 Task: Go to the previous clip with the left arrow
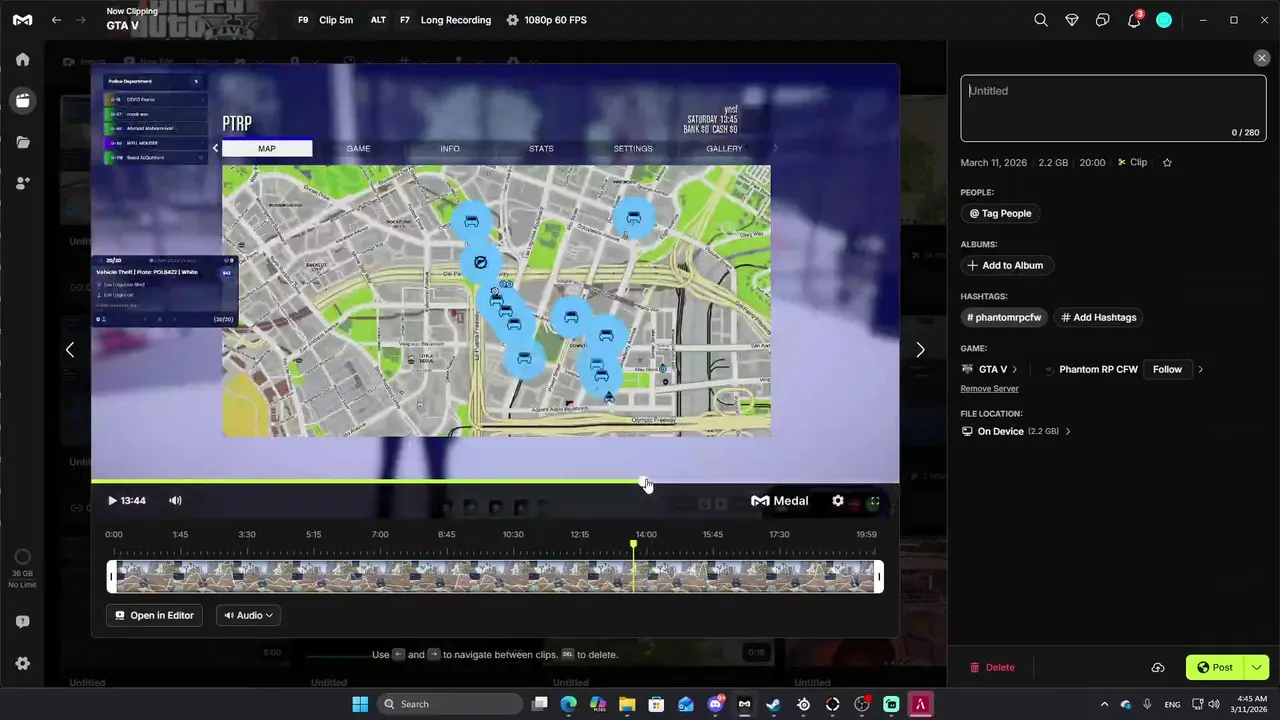coord(70,350)
